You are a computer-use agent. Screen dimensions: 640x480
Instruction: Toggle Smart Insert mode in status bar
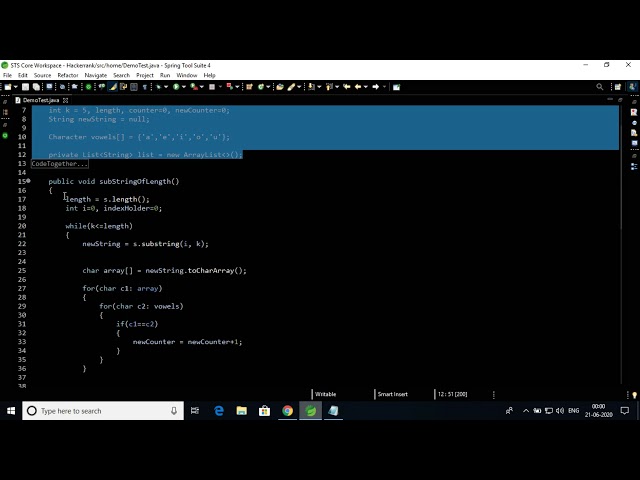pos(392,394)
